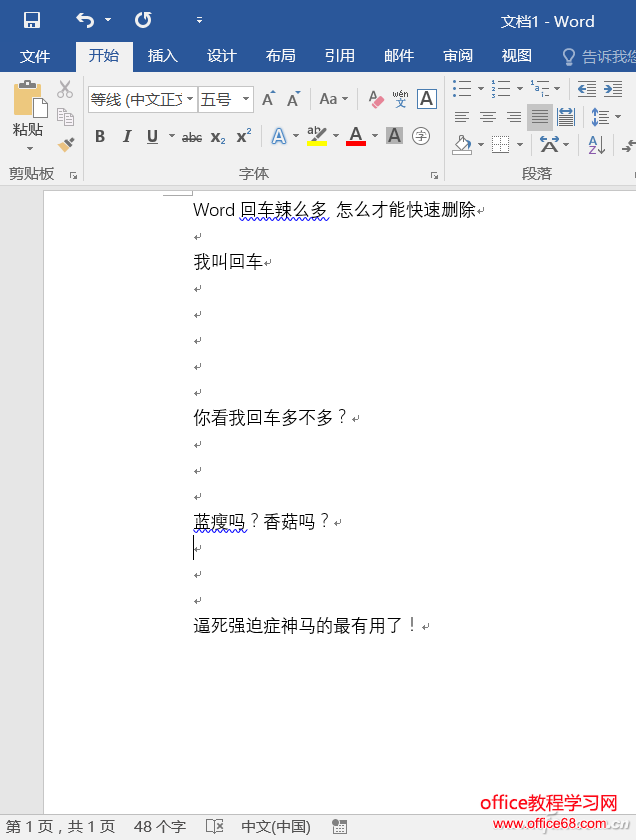
Task: Click the 48 个字 word count
Action: (160, 827)
